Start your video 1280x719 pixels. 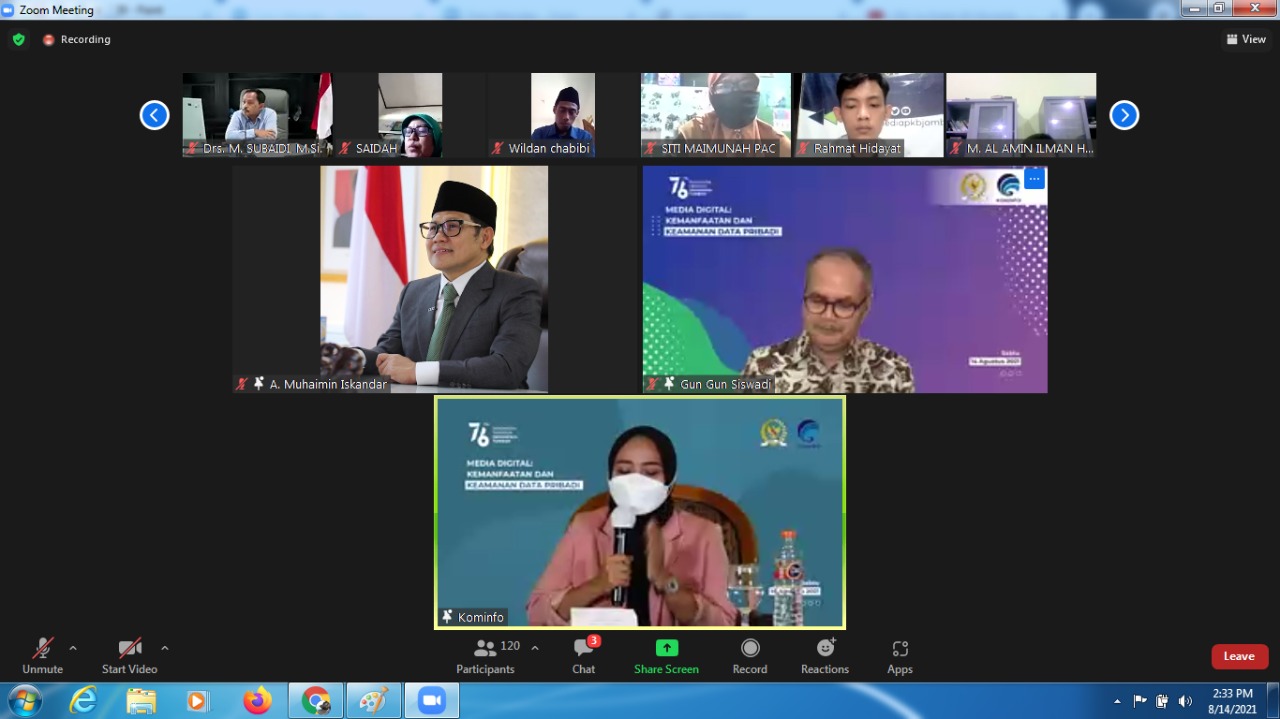tap(129, 648)
